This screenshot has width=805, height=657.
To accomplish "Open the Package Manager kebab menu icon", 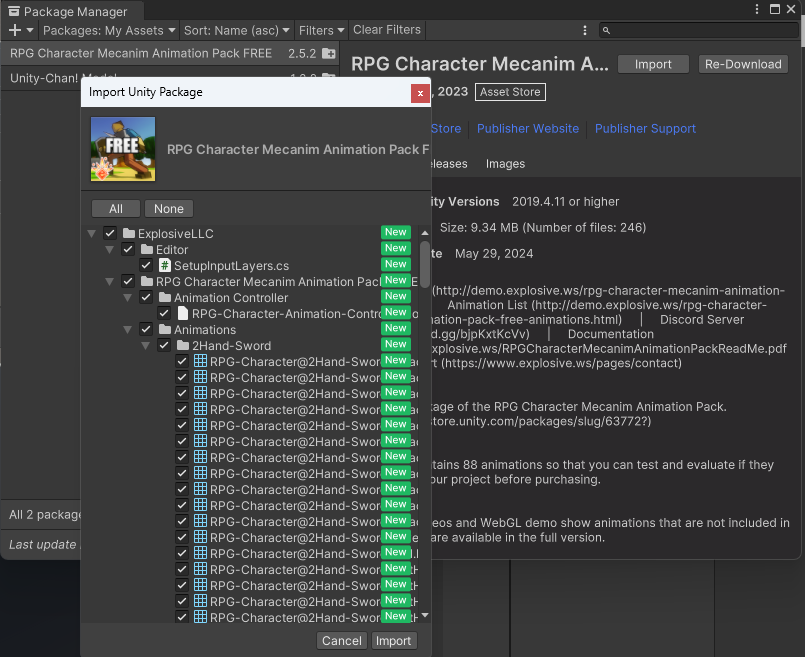I will pos(585,30).
